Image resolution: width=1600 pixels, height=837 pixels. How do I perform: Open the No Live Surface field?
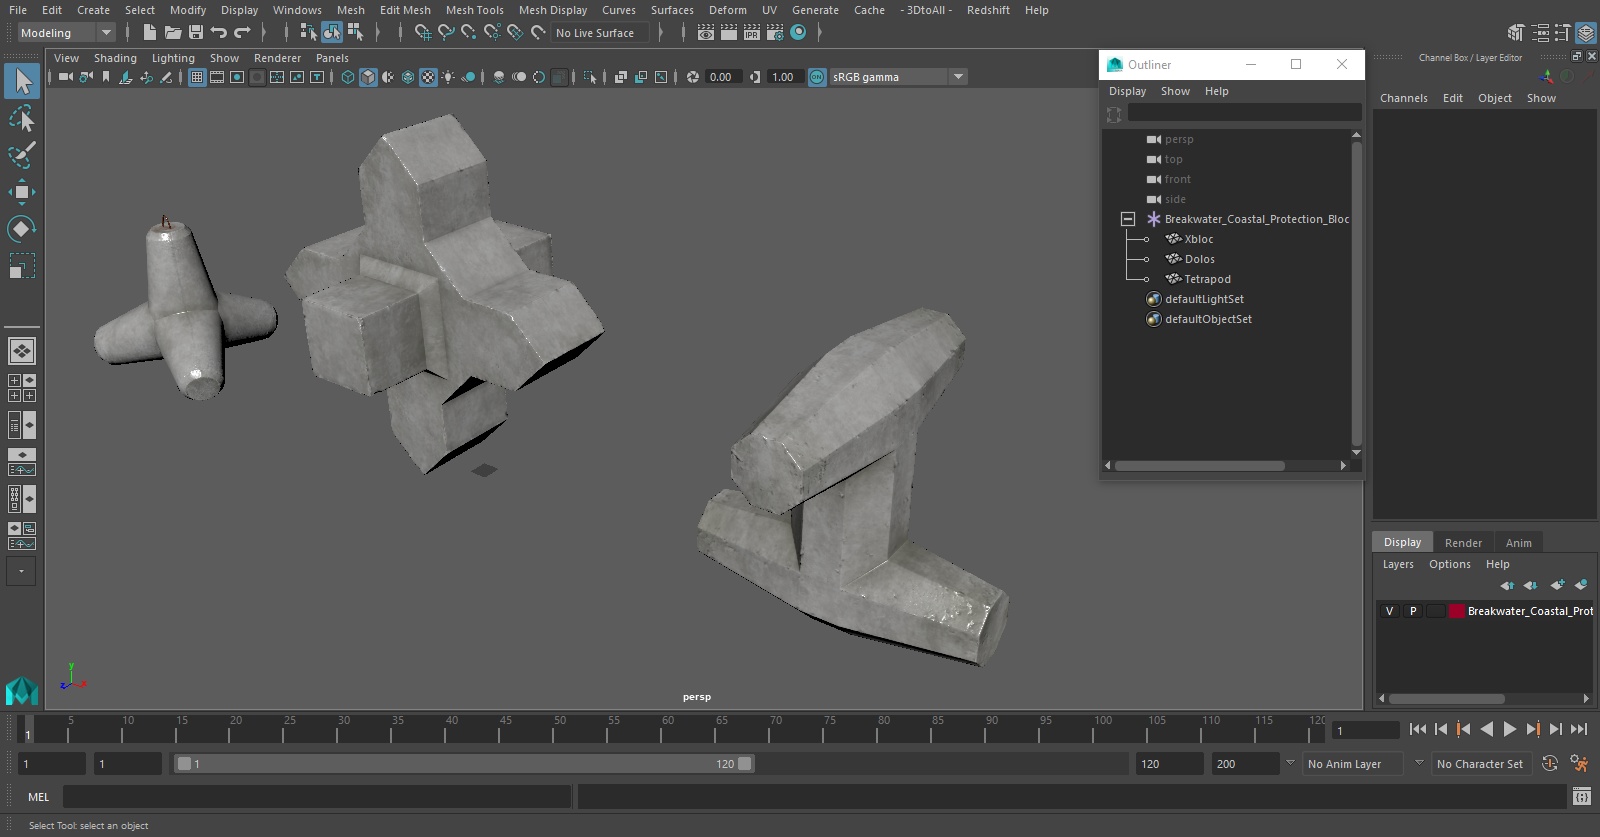click(x=600, y=33)
